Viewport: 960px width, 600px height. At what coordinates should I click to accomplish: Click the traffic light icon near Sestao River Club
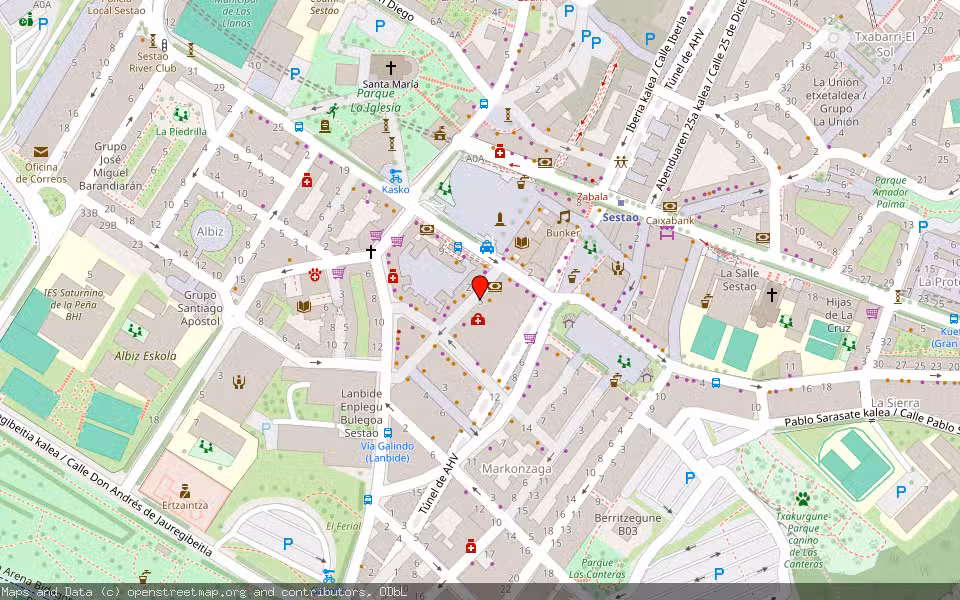click(x=164, y=45)
